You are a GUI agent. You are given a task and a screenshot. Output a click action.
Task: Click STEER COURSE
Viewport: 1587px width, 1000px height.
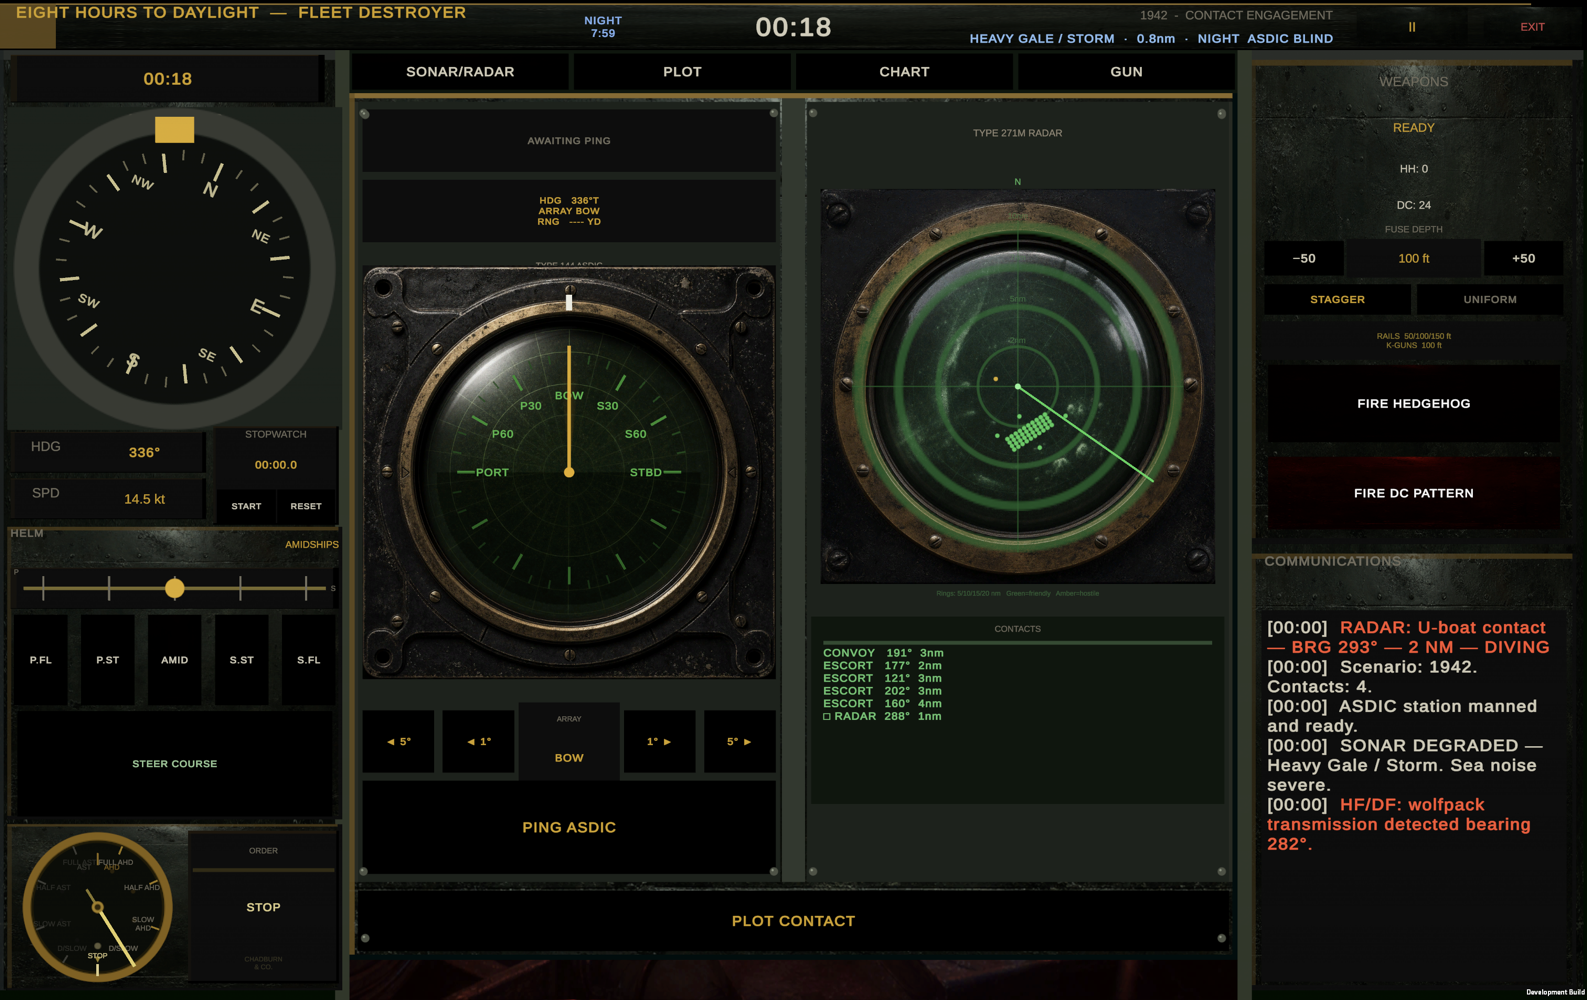pos(175,764)
